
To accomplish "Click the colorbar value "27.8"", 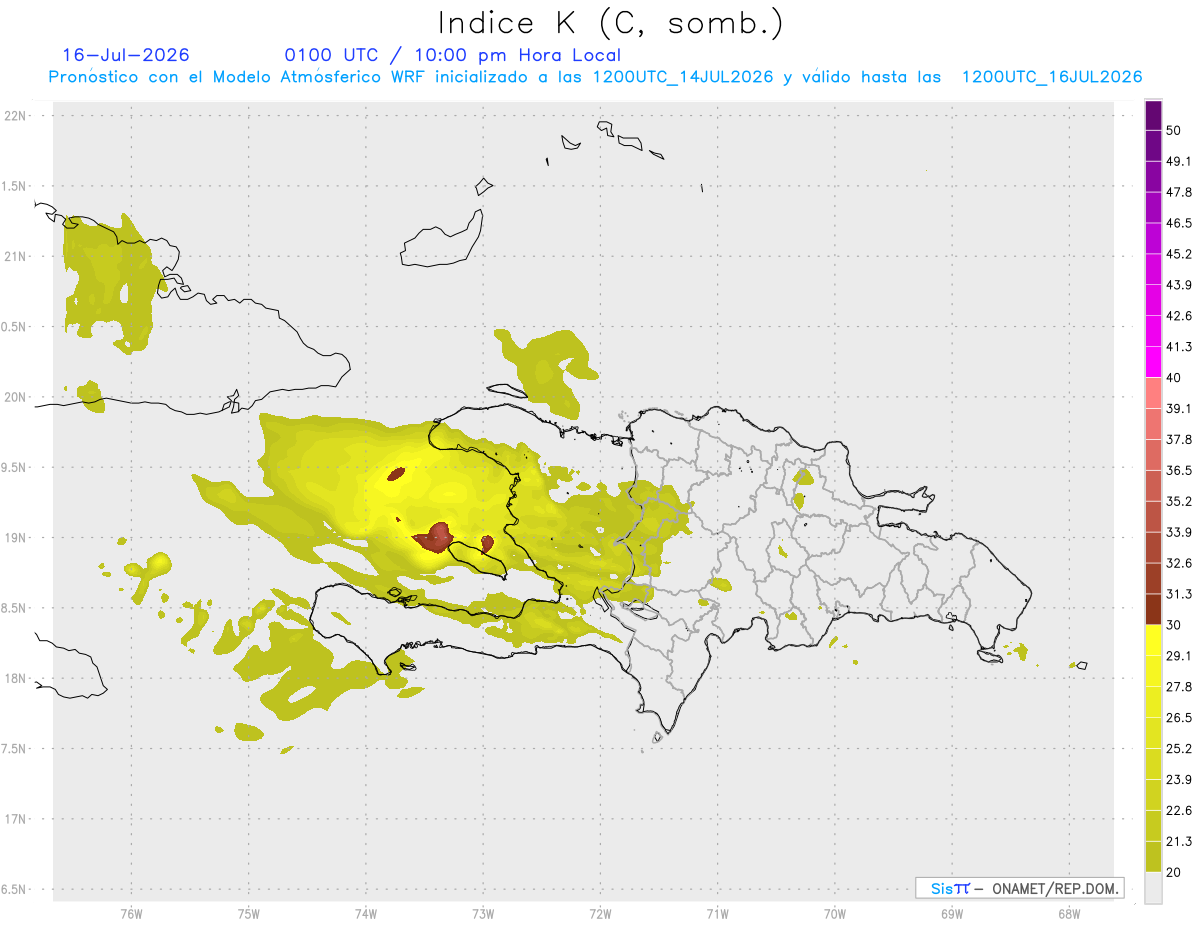I will point(1179,687).
